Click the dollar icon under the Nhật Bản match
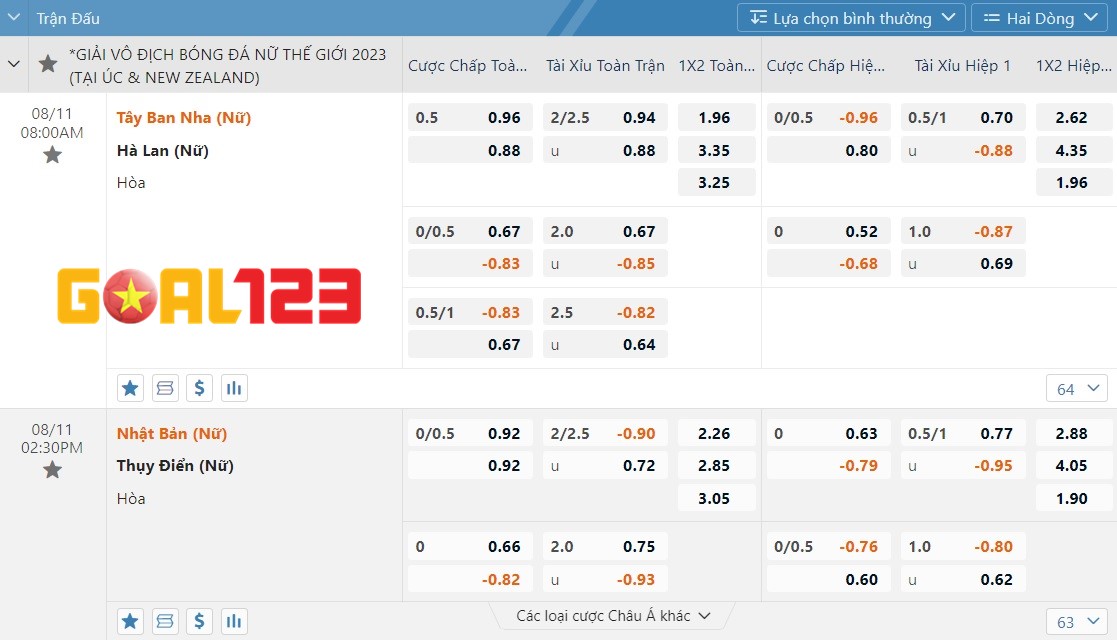This screenshot has width=1117, height=640. click(x=200, y=621)
